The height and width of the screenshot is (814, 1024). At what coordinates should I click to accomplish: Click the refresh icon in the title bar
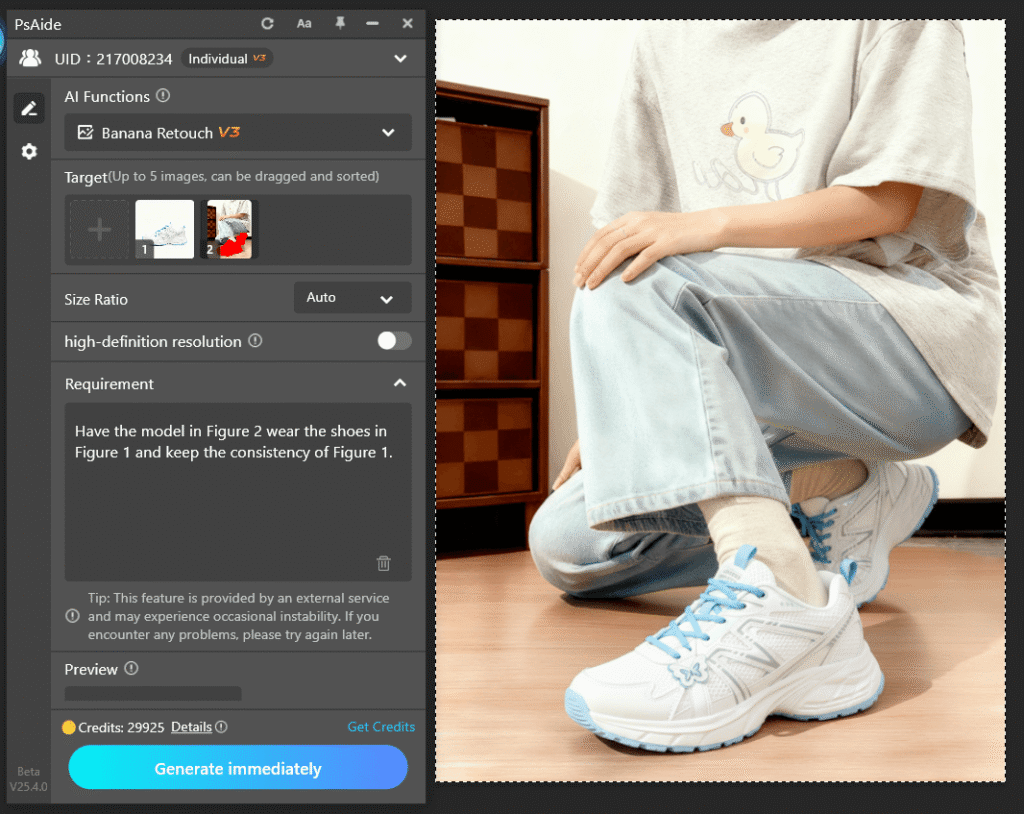pos(268,23)
